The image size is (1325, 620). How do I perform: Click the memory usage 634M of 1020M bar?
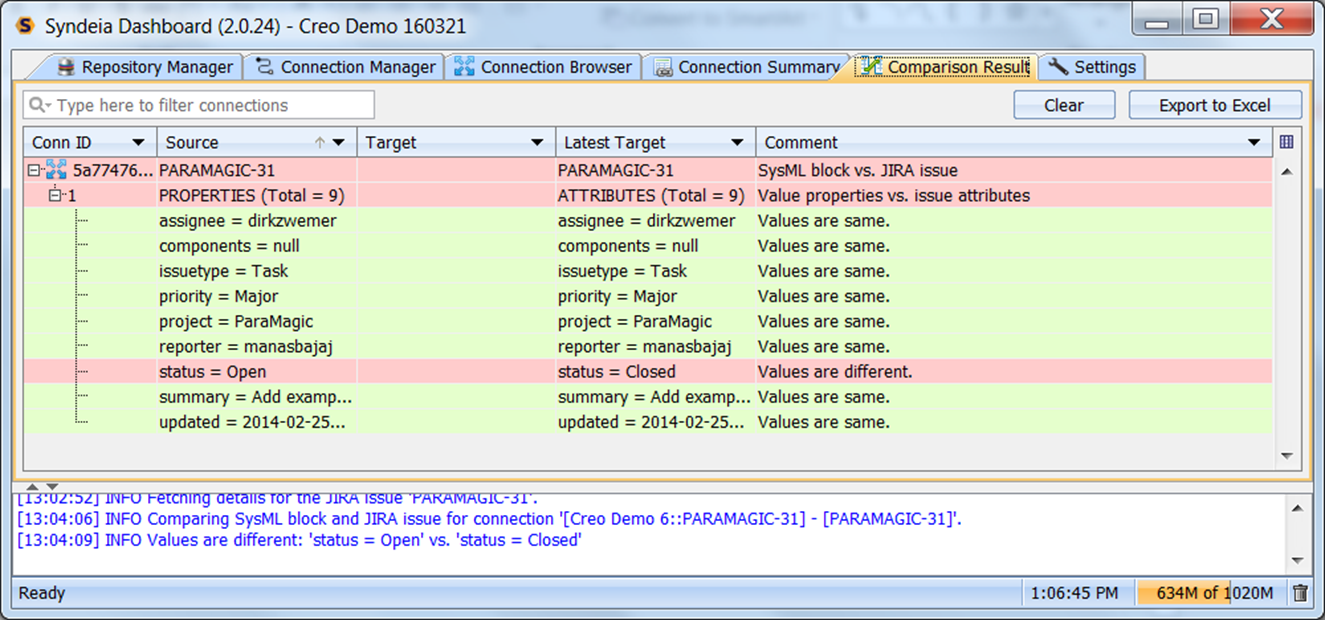(x=1209, y=593)
